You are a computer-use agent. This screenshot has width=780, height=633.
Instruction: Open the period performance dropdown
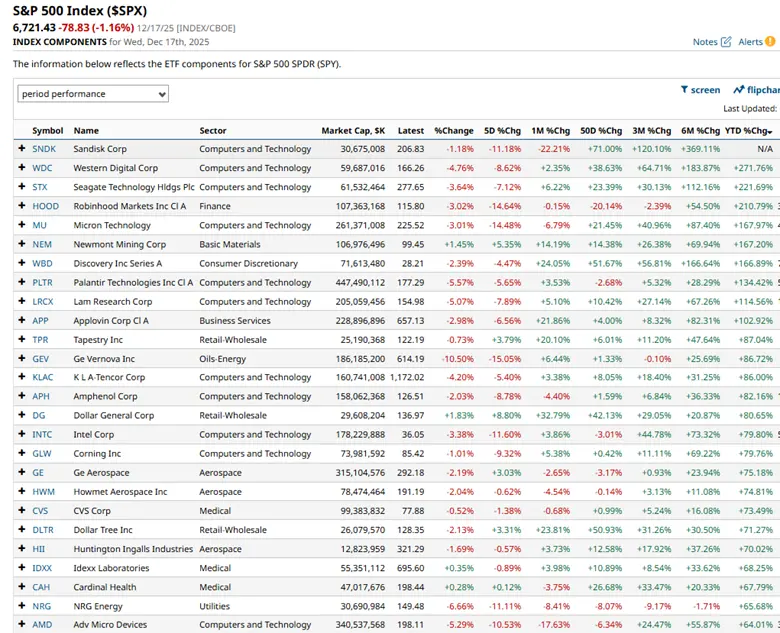[93, 94]
